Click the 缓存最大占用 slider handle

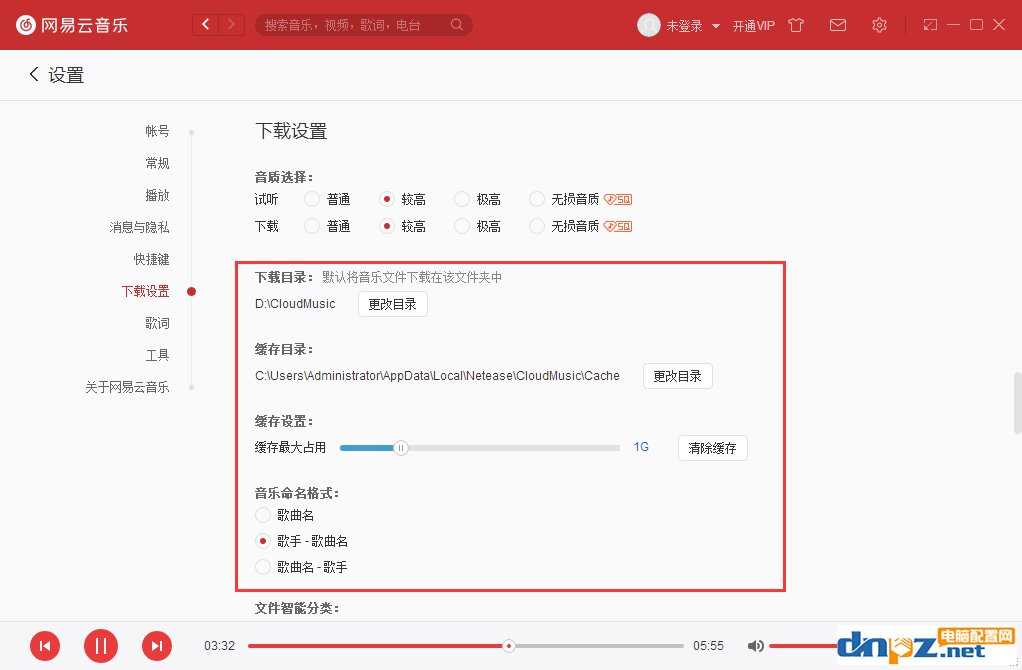(401, 448)
